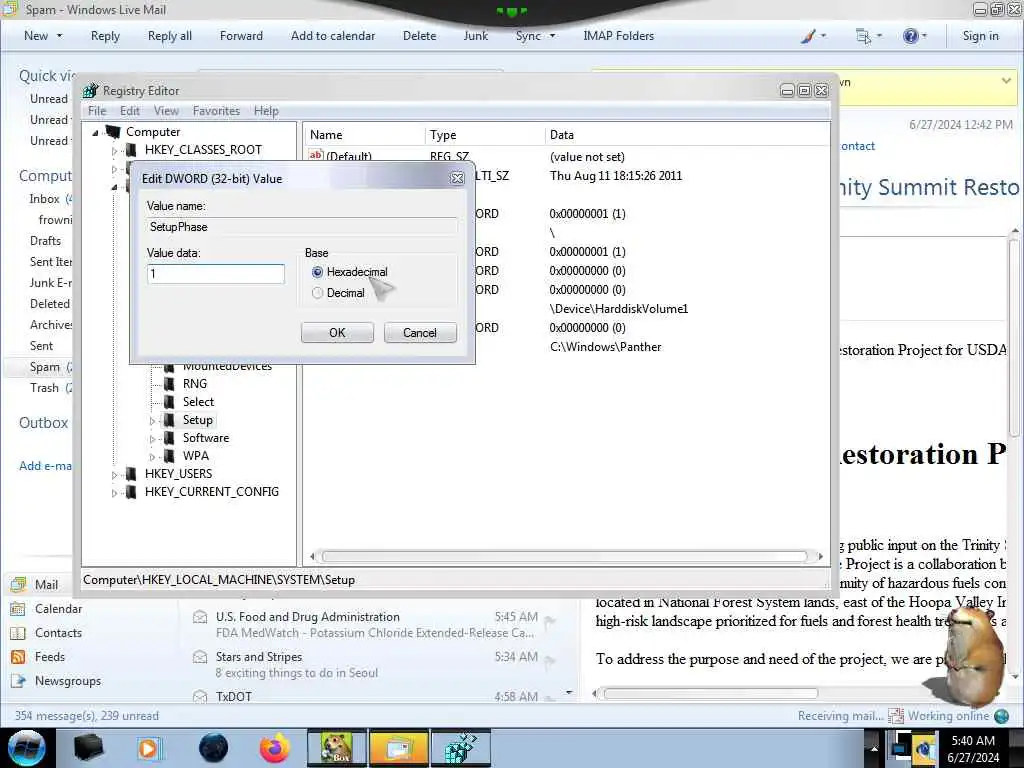
Task: Open the menus layout icon
Action: (863, 36)
